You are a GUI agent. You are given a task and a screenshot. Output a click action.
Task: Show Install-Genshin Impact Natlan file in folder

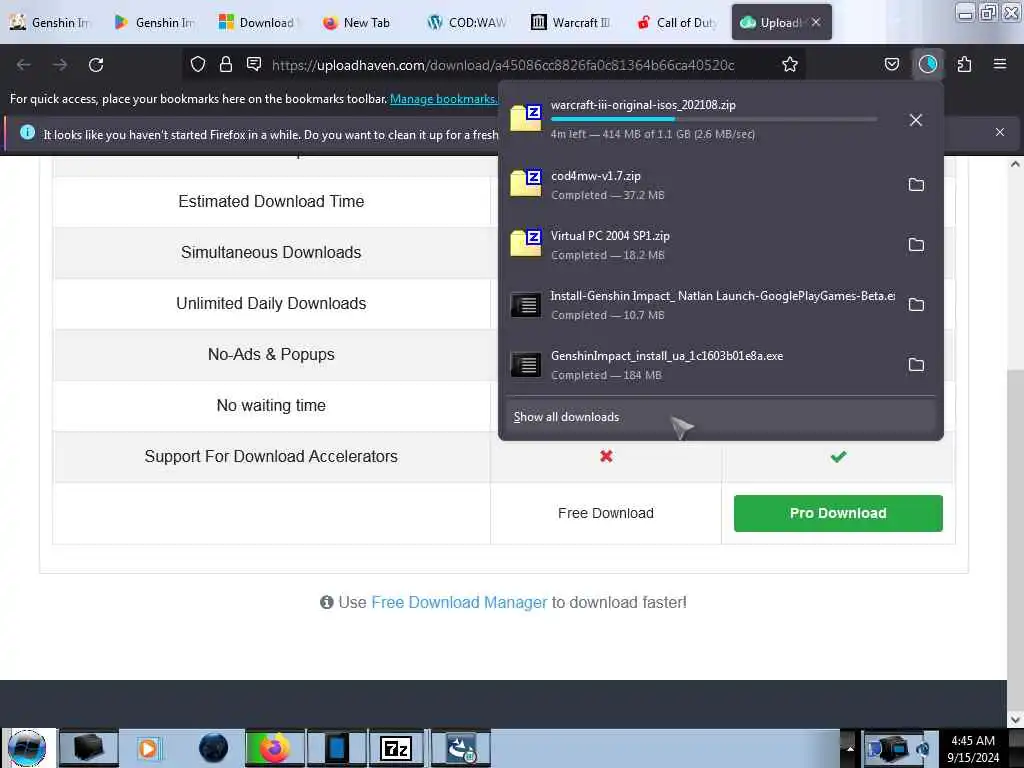[916, 305]
